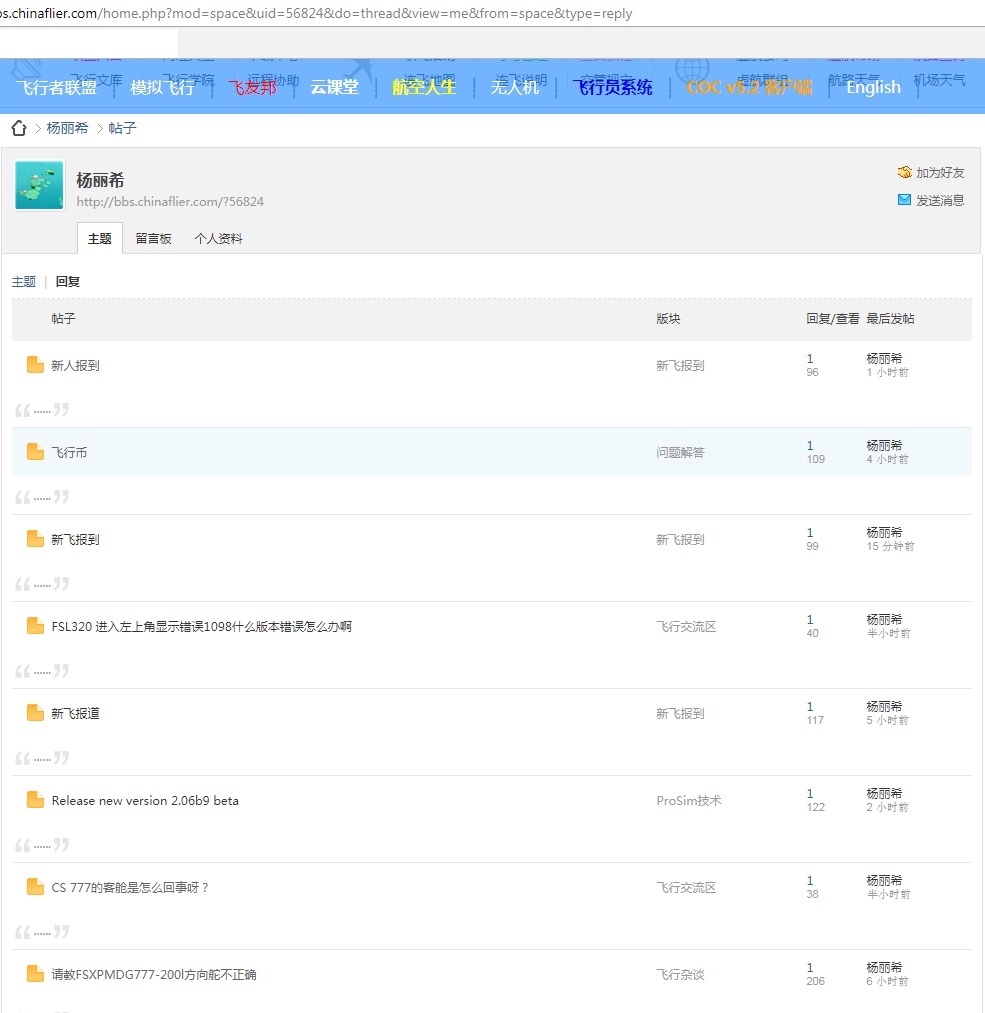
Task: Open 飞行员系统 in navigation bar
Action: coord(613,87)
